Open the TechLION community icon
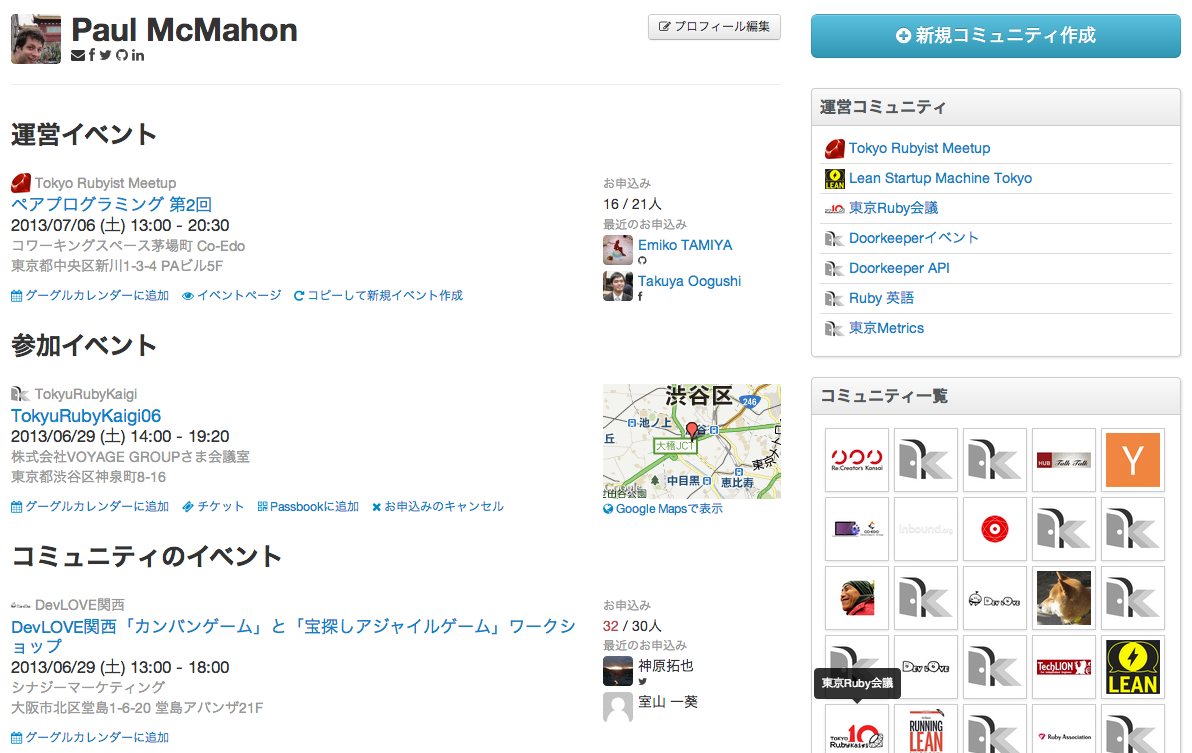This screenshot has width=1192, height=753. point(1064,667)
